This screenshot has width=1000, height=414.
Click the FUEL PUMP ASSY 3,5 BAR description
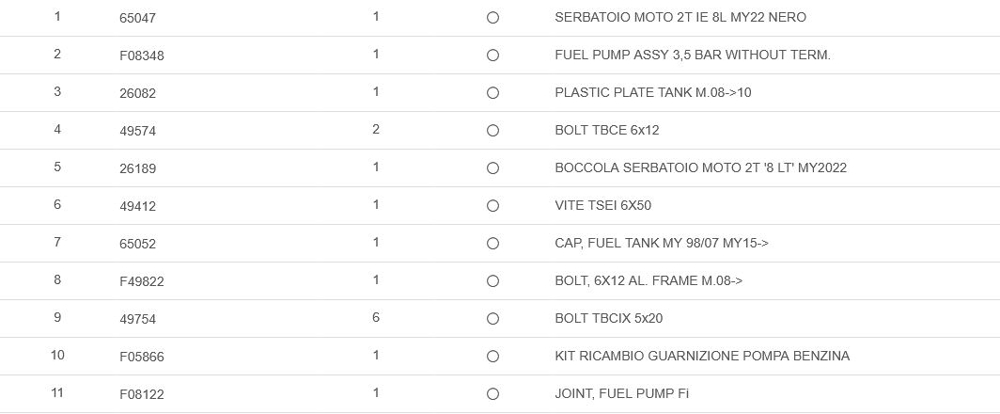click(x=692, y=55)
